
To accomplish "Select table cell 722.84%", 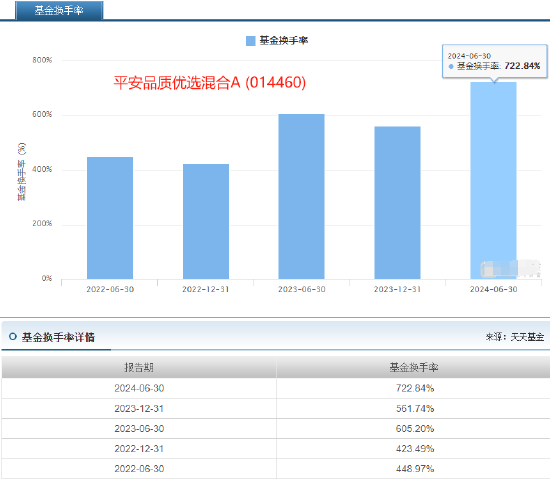I will coord(415,388).
